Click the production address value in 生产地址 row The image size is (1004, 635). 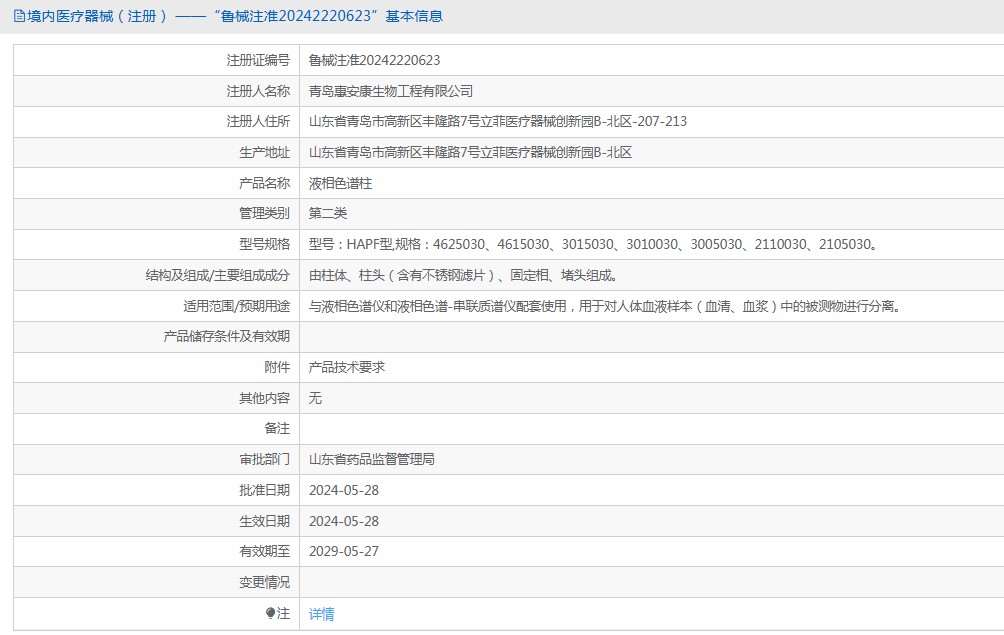point(470,153)
